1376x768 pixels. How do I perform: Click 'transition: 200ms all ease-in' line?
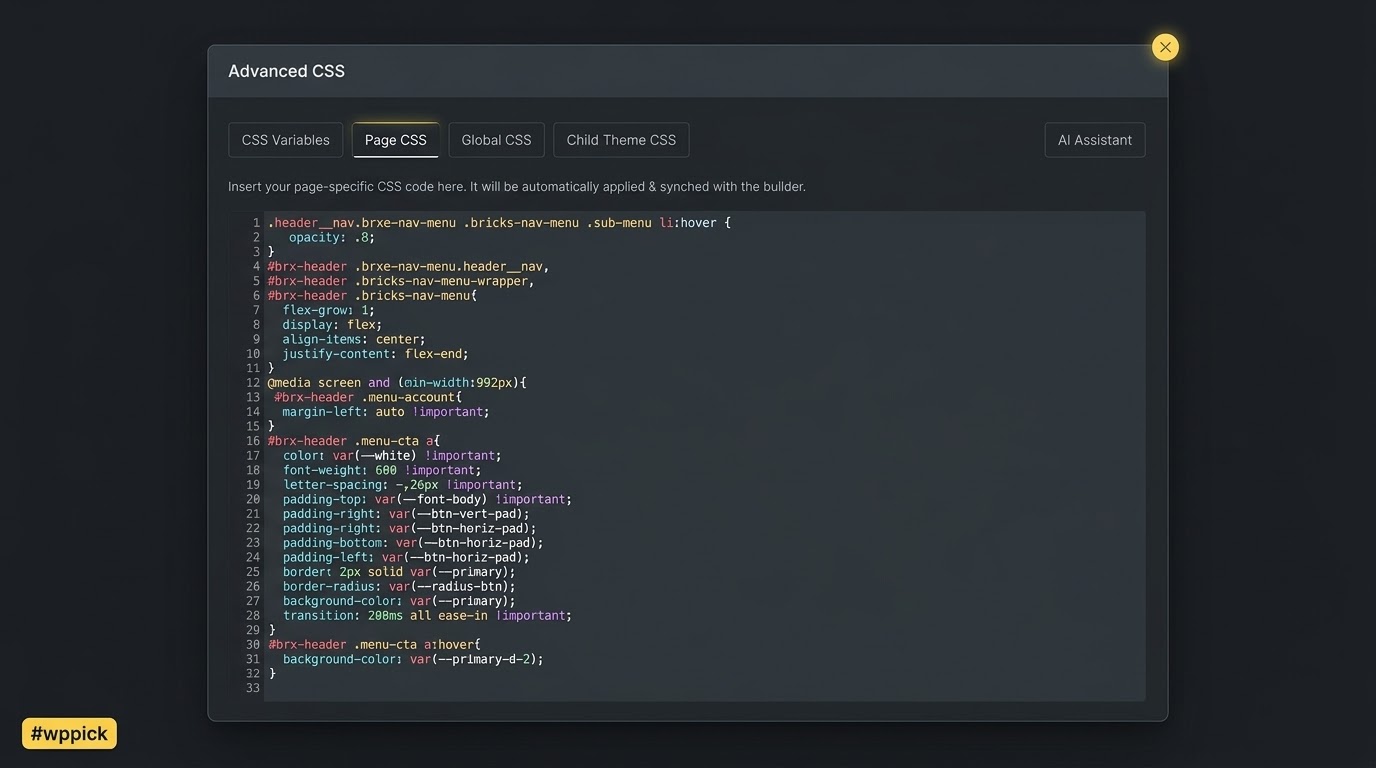point(427,615)
